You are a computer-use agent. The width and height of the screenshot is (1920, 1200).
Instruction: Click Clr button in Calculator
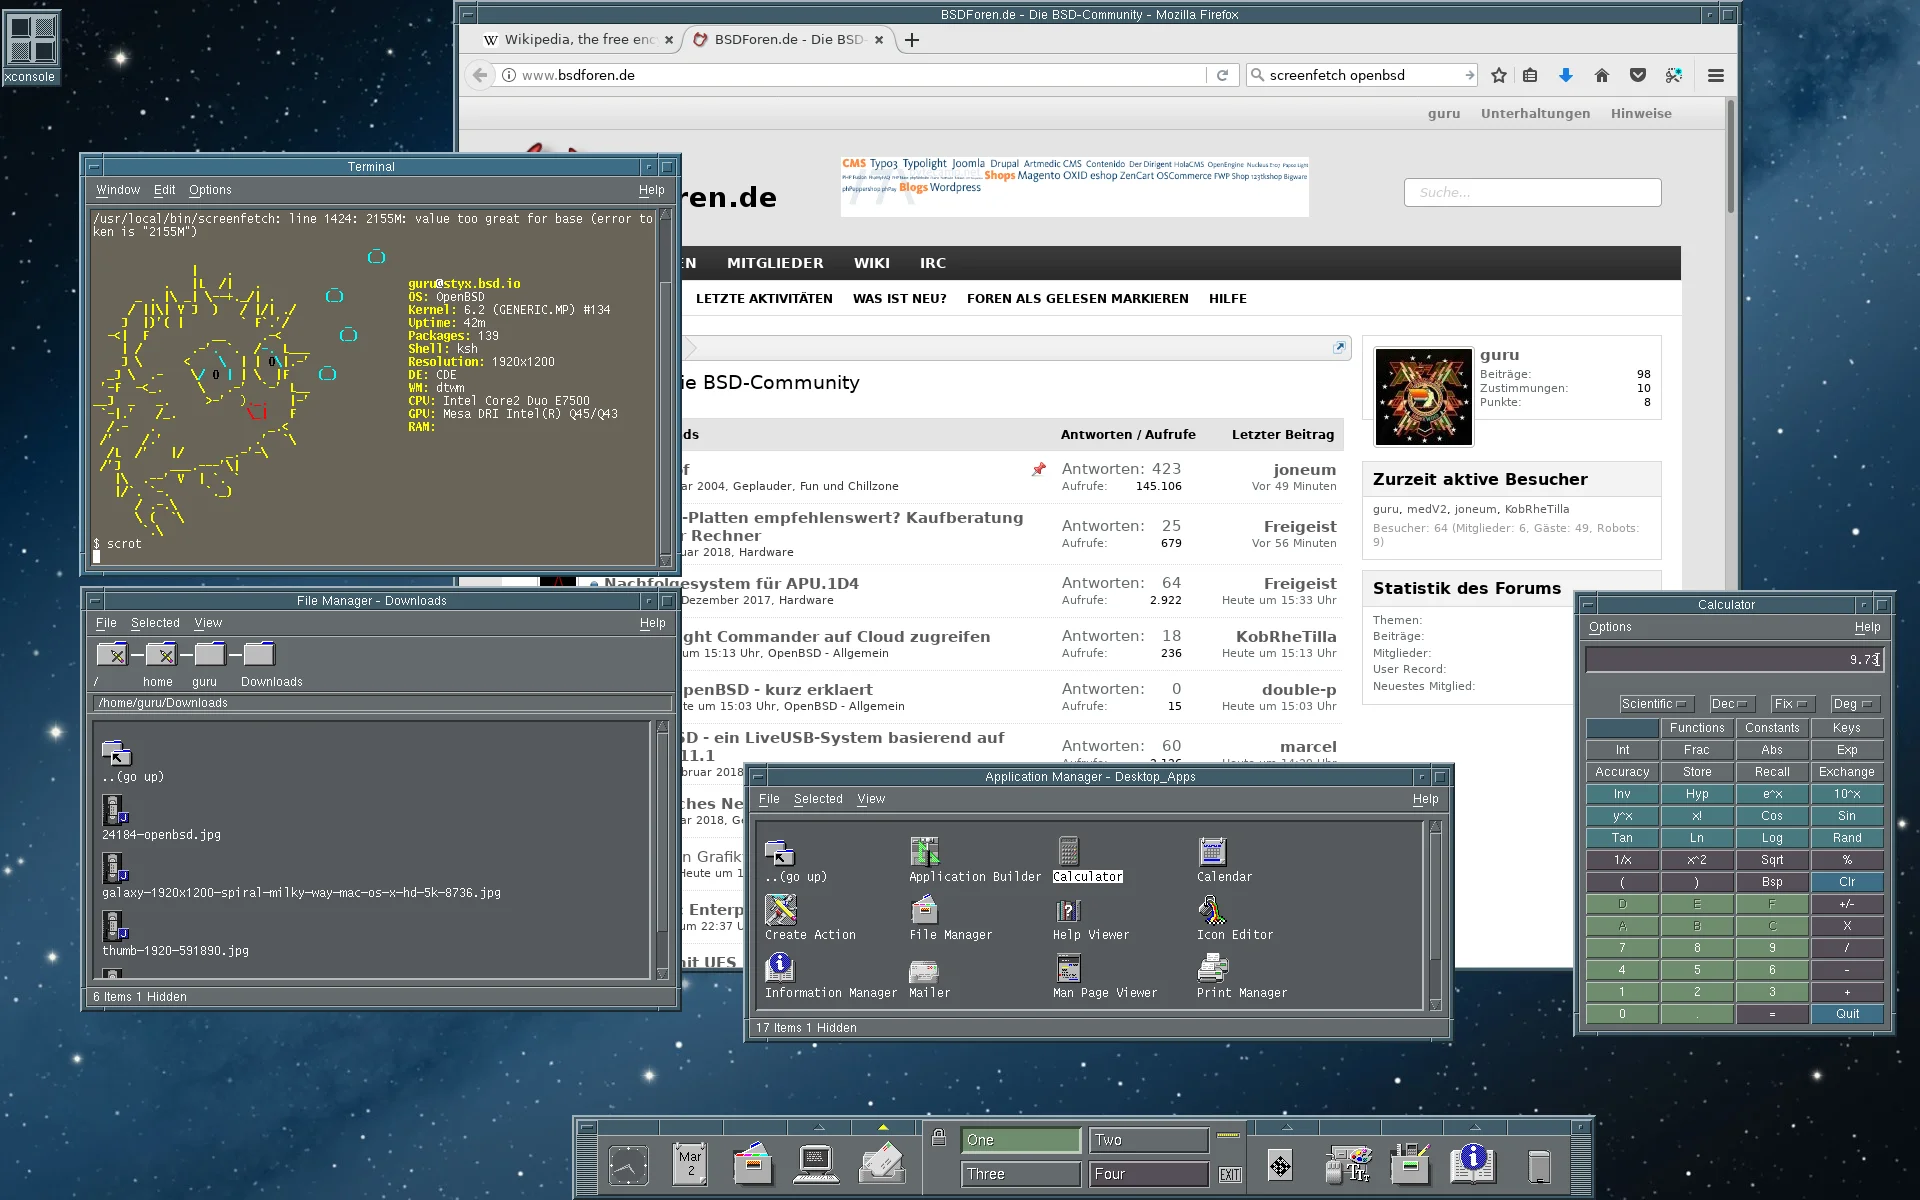[1847, 882]
